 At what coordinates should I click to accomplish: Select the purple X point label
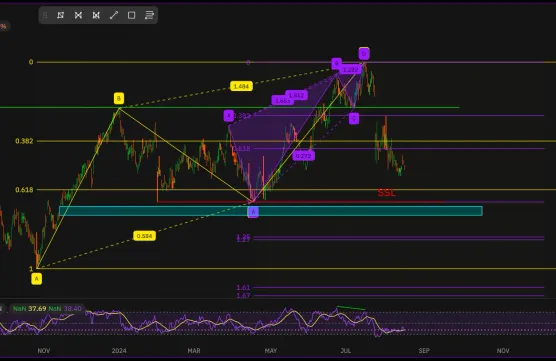tap(229, 116)
